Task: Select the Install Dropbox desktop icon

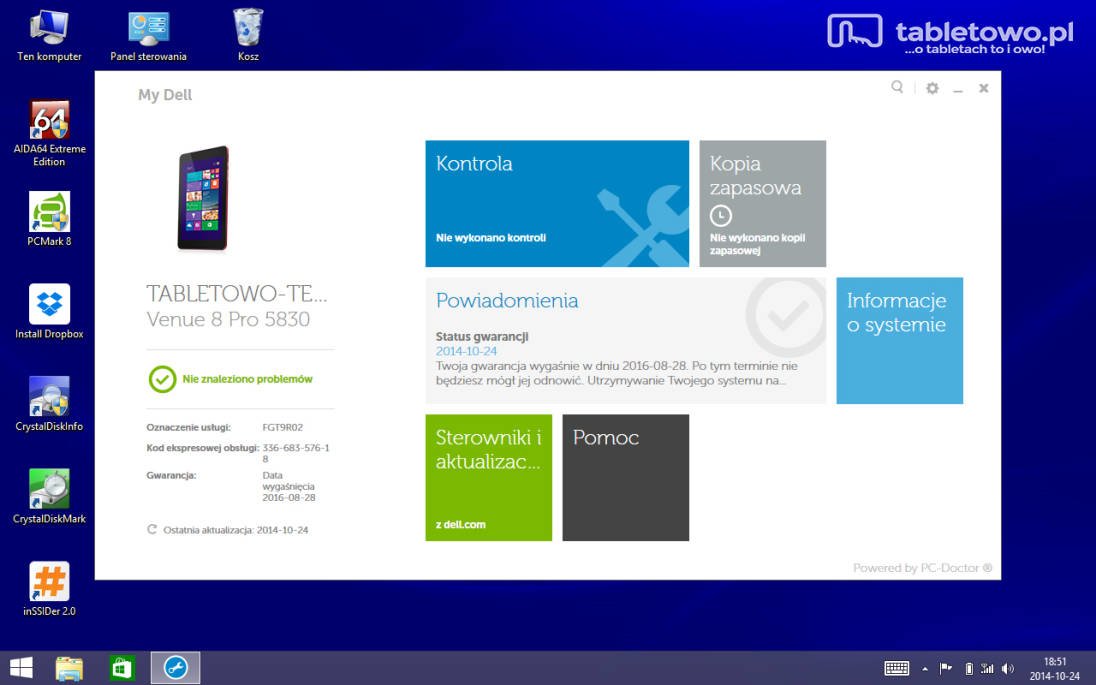Action: [49, 312]
